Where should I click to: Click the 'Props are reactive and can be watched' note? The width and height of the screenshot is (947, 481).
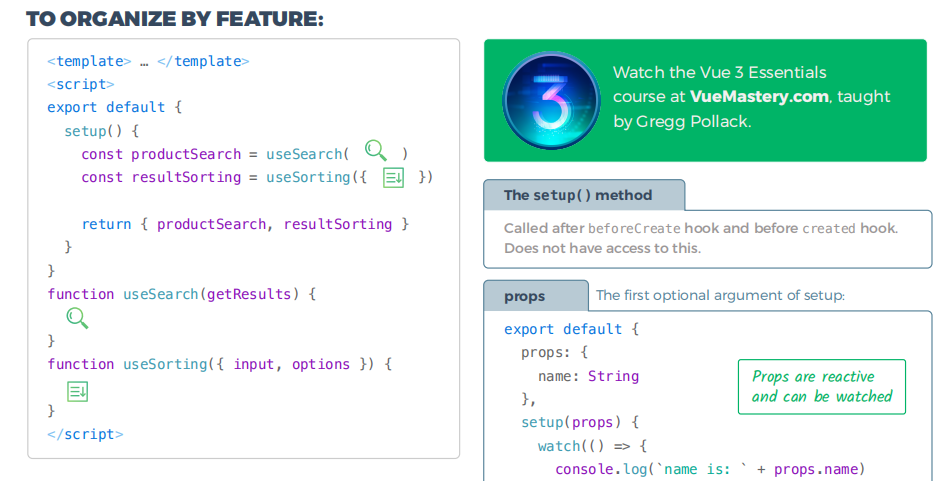point(822,387)
